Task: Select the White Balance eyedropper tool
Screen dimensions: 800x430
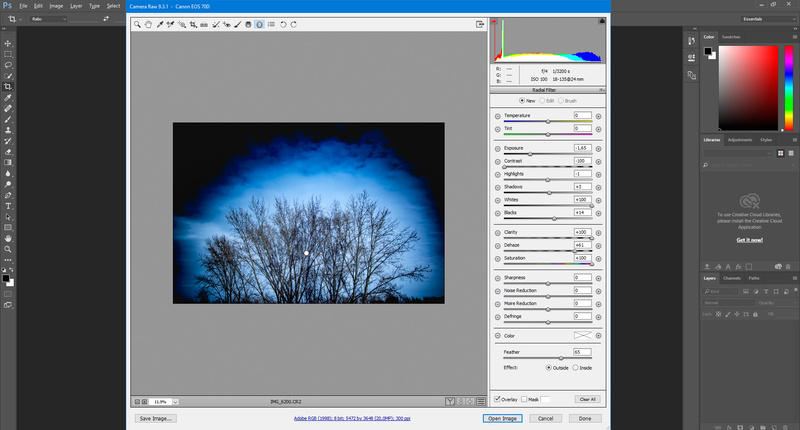Action: click(x=159, y=23)
